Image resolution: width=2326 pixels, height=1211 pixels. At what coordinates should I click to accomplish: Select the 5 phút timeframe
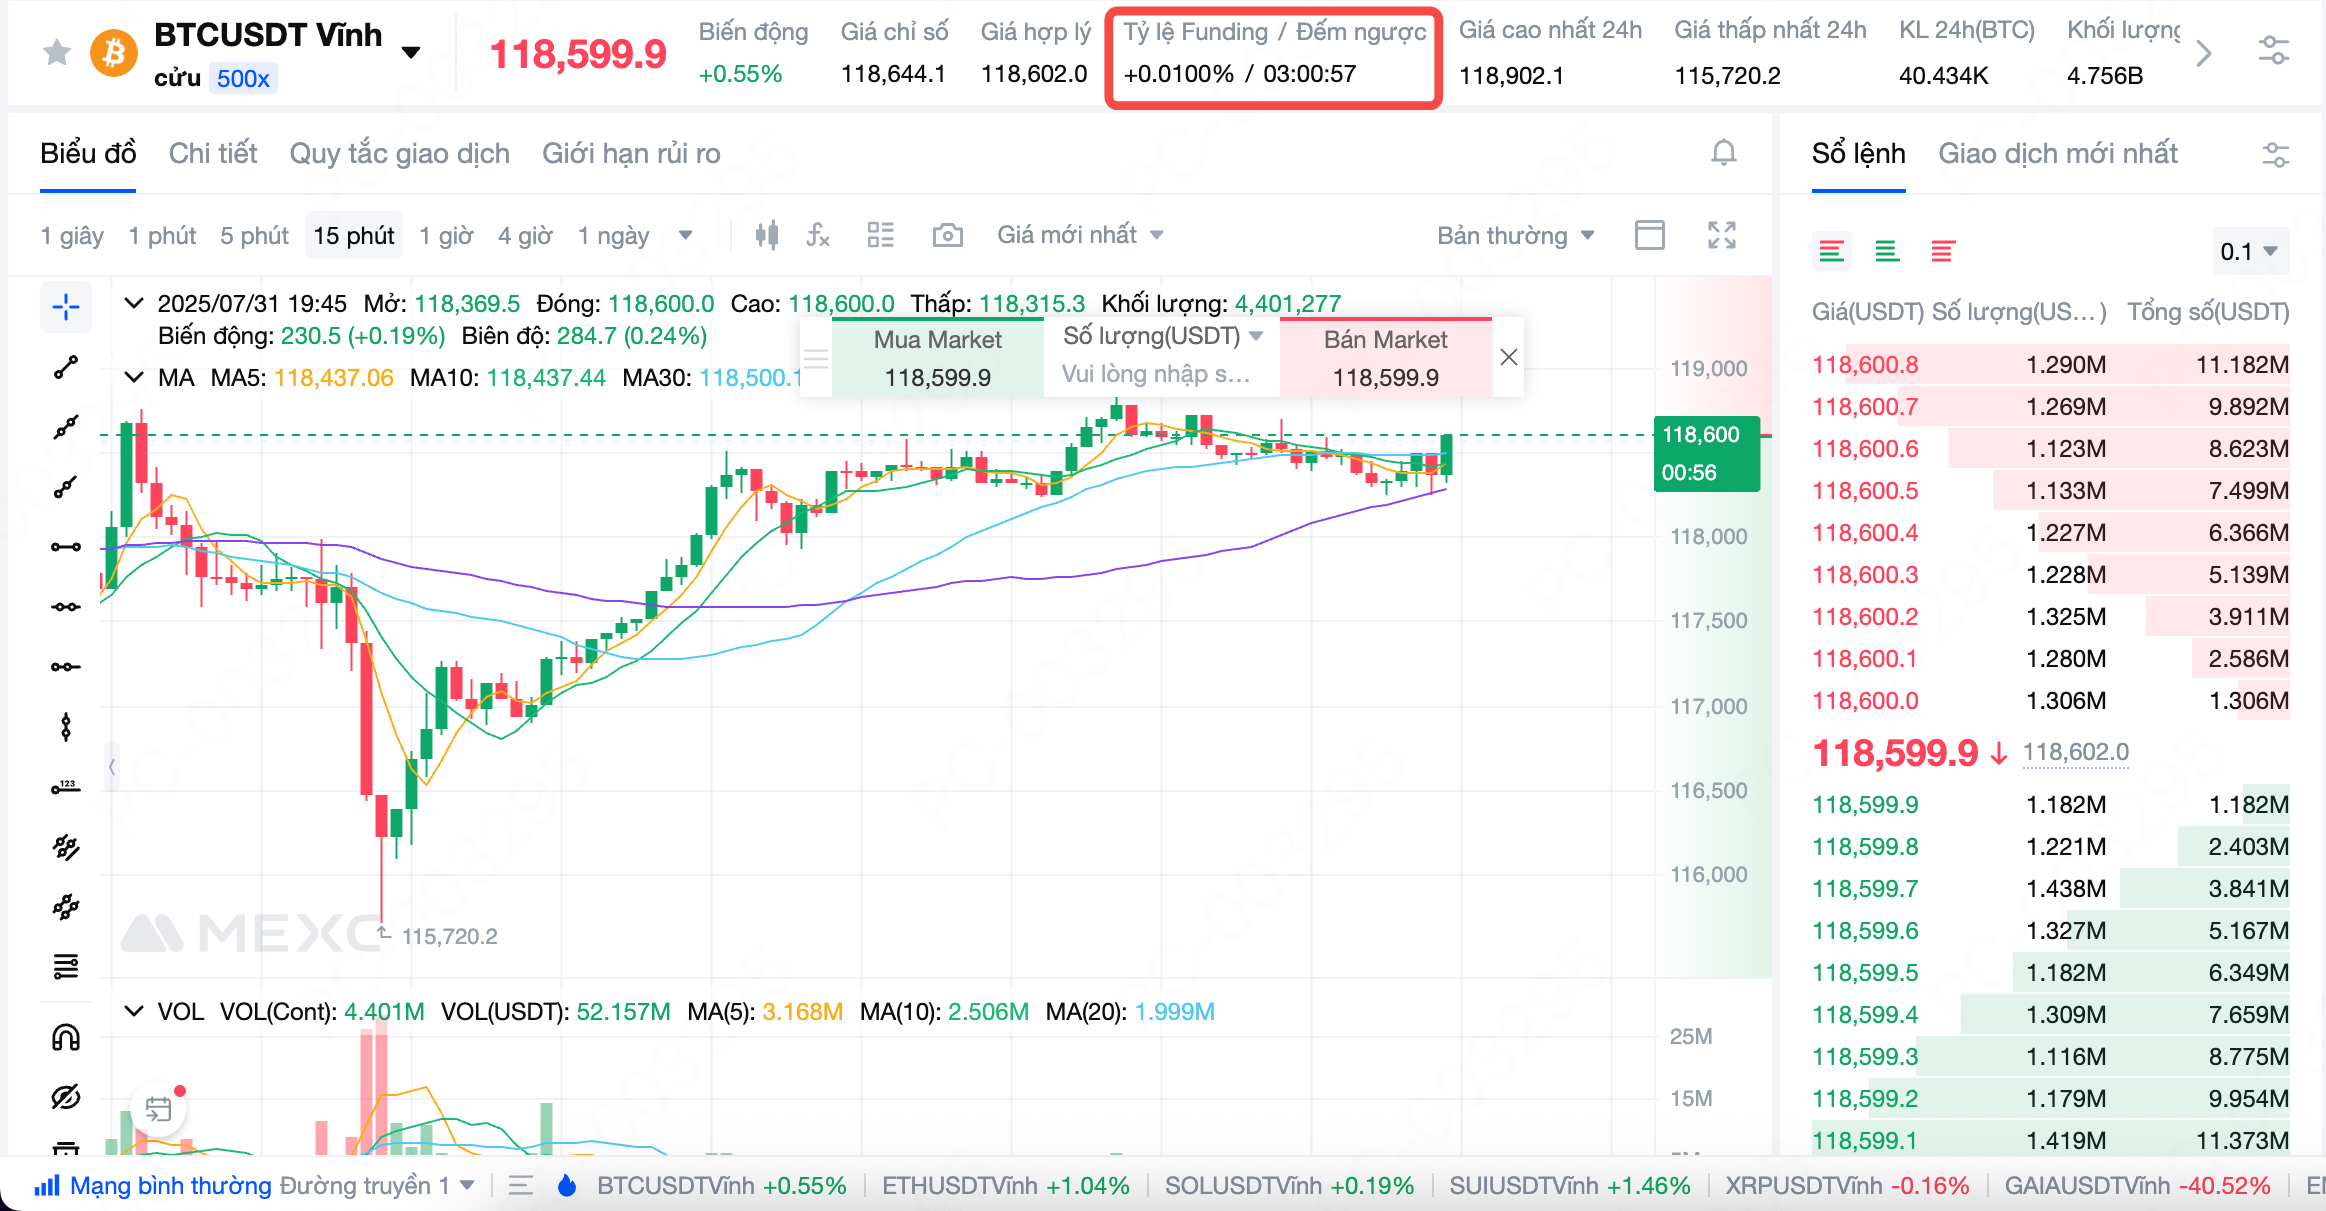[254, 235]
